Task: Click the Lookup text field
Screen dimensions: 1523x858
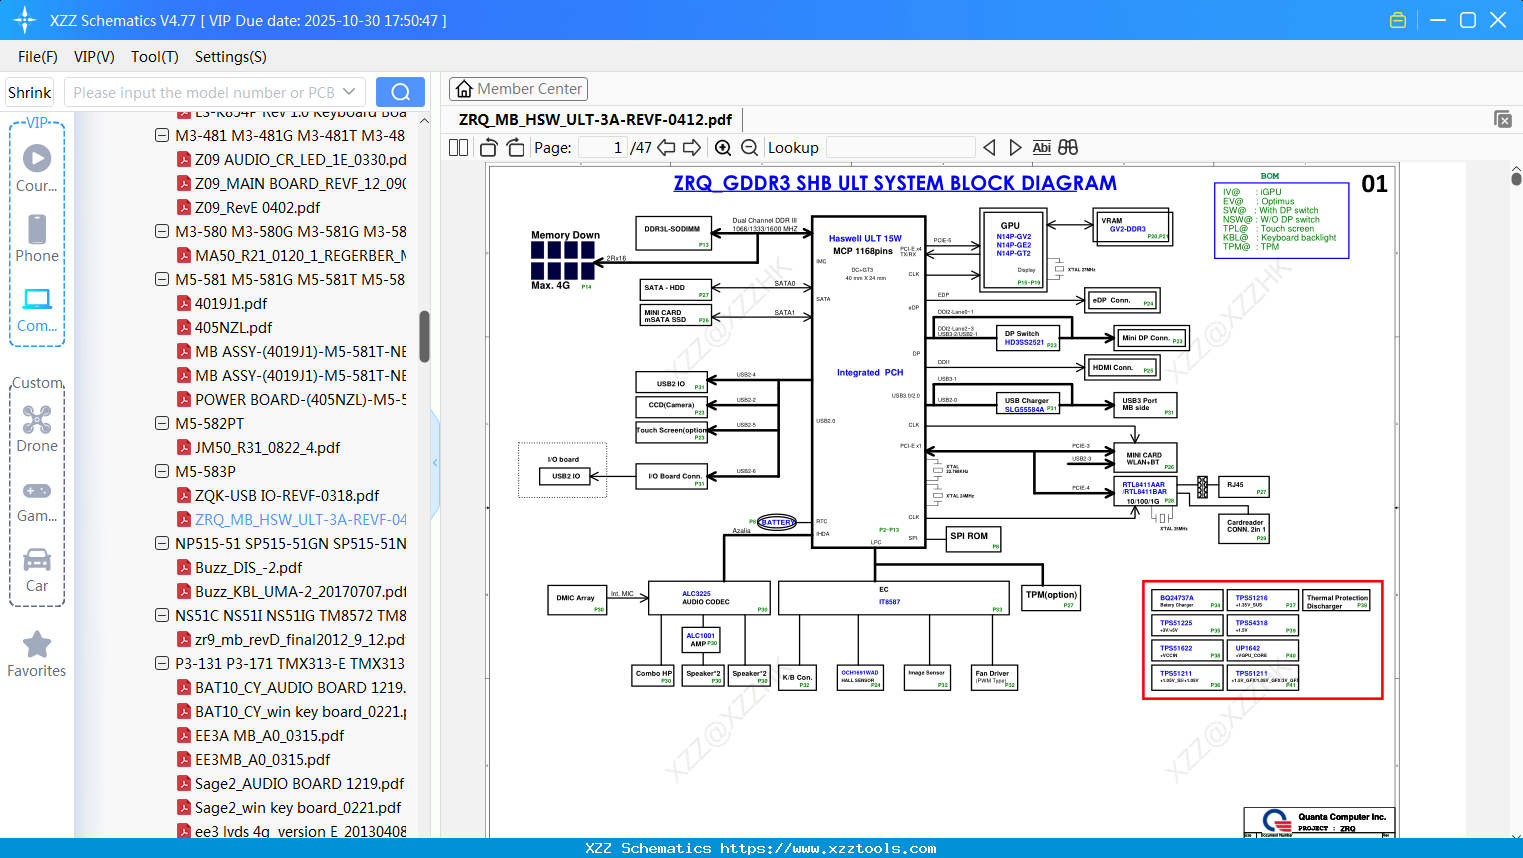Action: [x=901, y=147]
